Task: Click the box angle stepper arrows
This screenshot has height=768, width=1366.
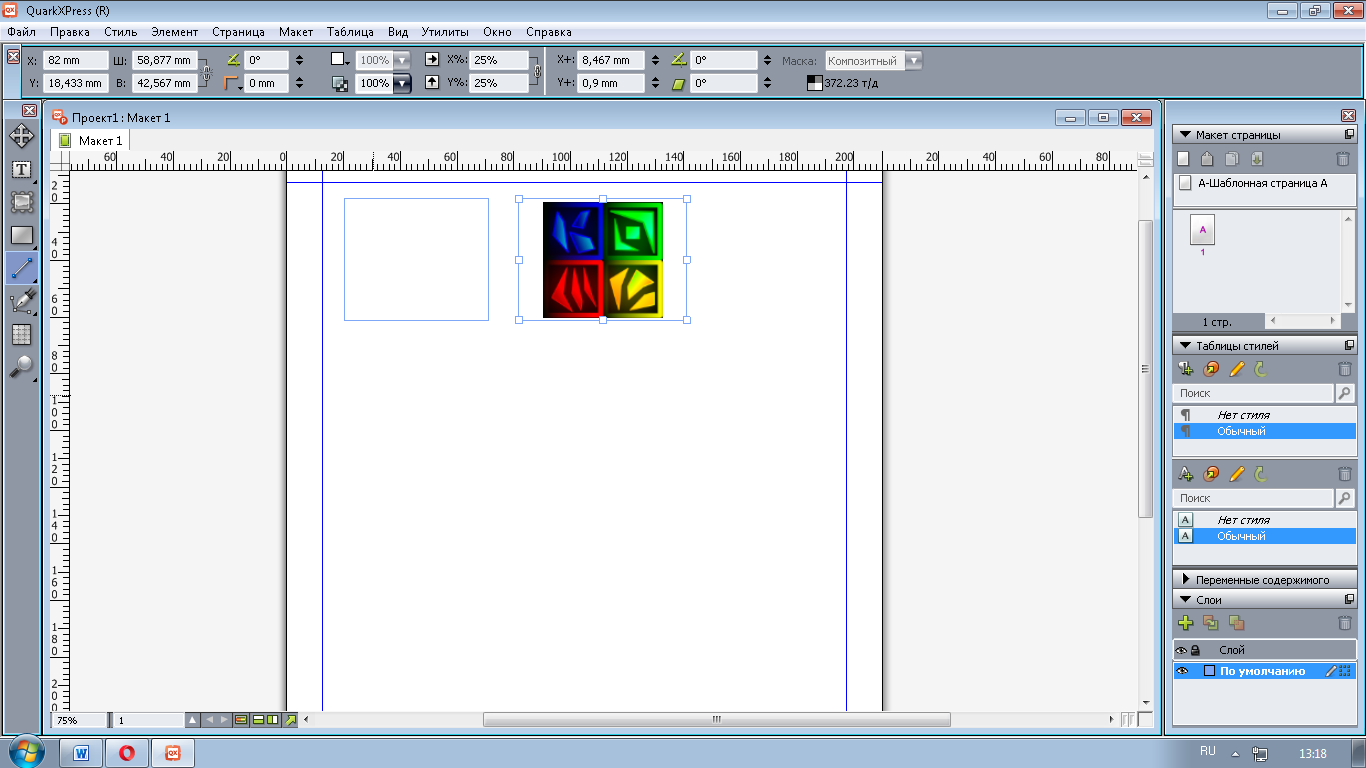Action: (x=300, y=60)
